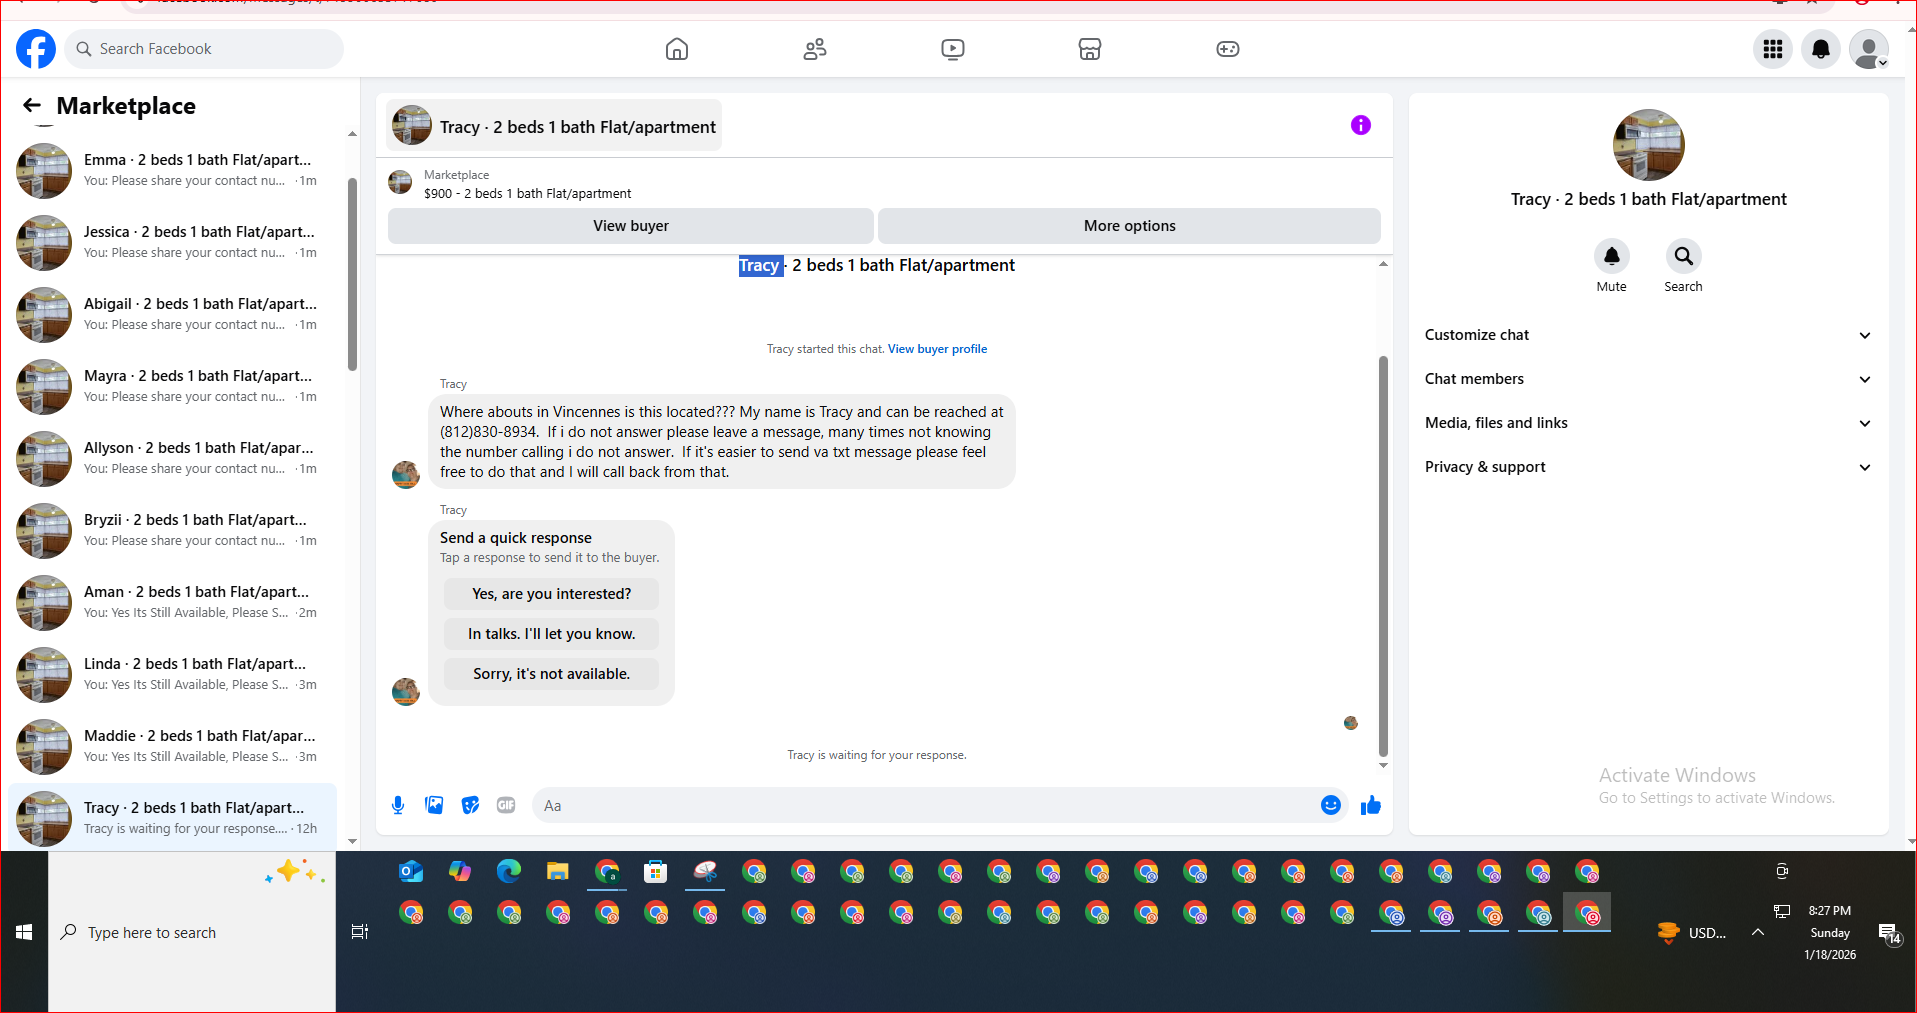Screen dimensions: 1917x1013
Task: Attach a photo using the image icon
Action: coord(434,805)
